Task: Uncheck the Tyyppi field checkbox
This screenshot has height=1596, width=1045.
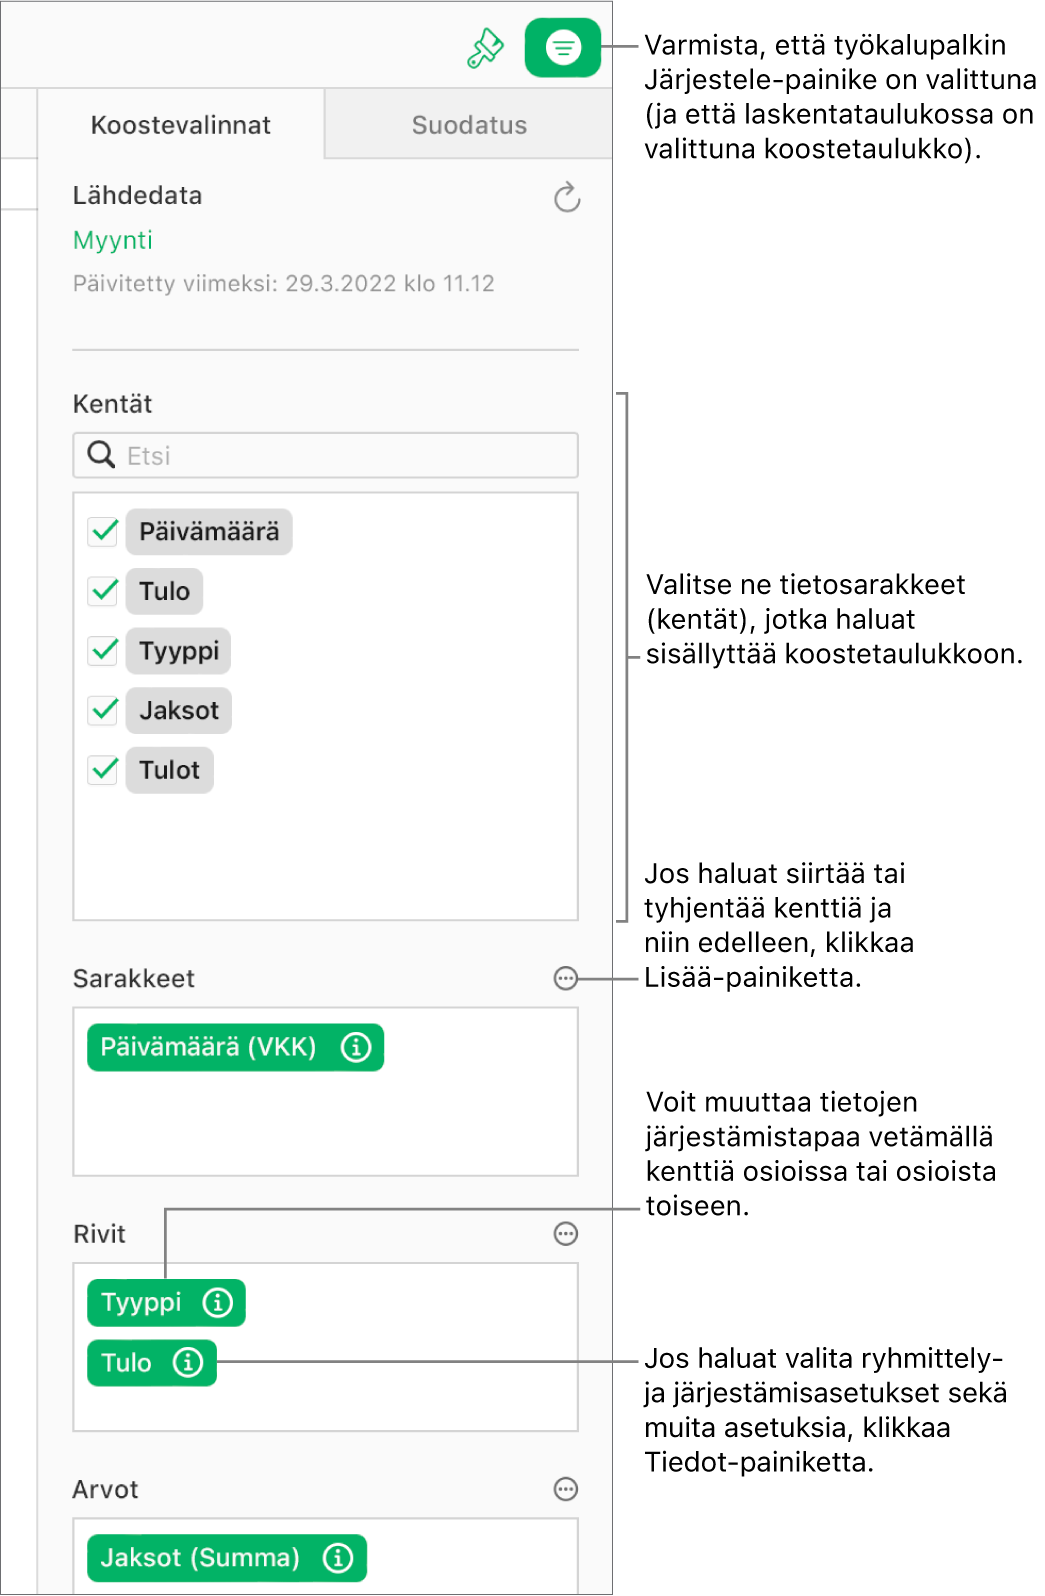Action: point(104,651)
